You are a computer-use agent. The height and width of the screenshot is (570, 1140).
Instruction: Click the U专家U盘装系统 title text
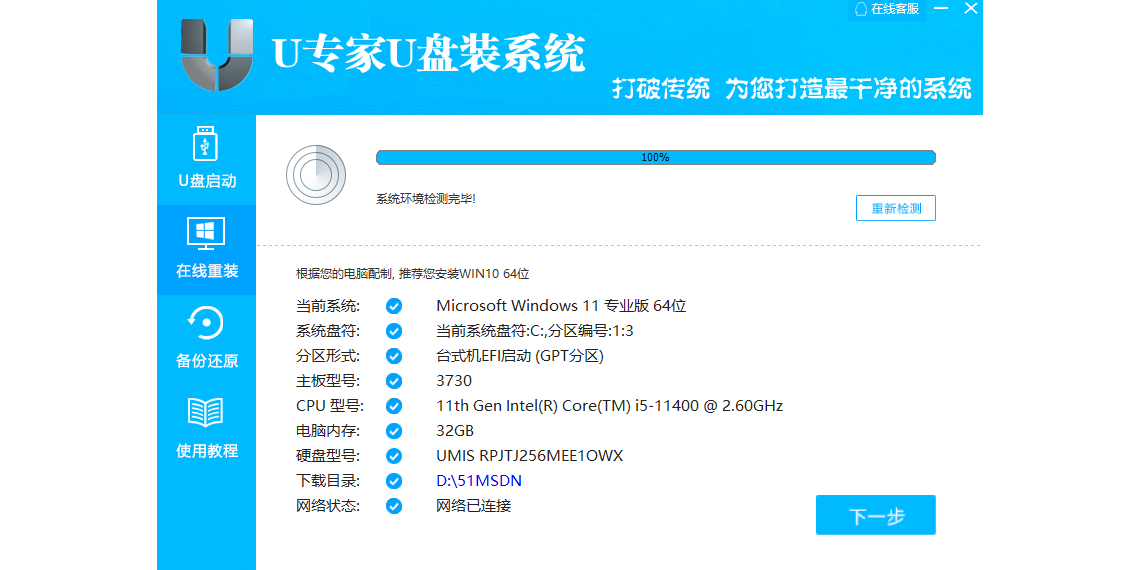click(429, 53)
